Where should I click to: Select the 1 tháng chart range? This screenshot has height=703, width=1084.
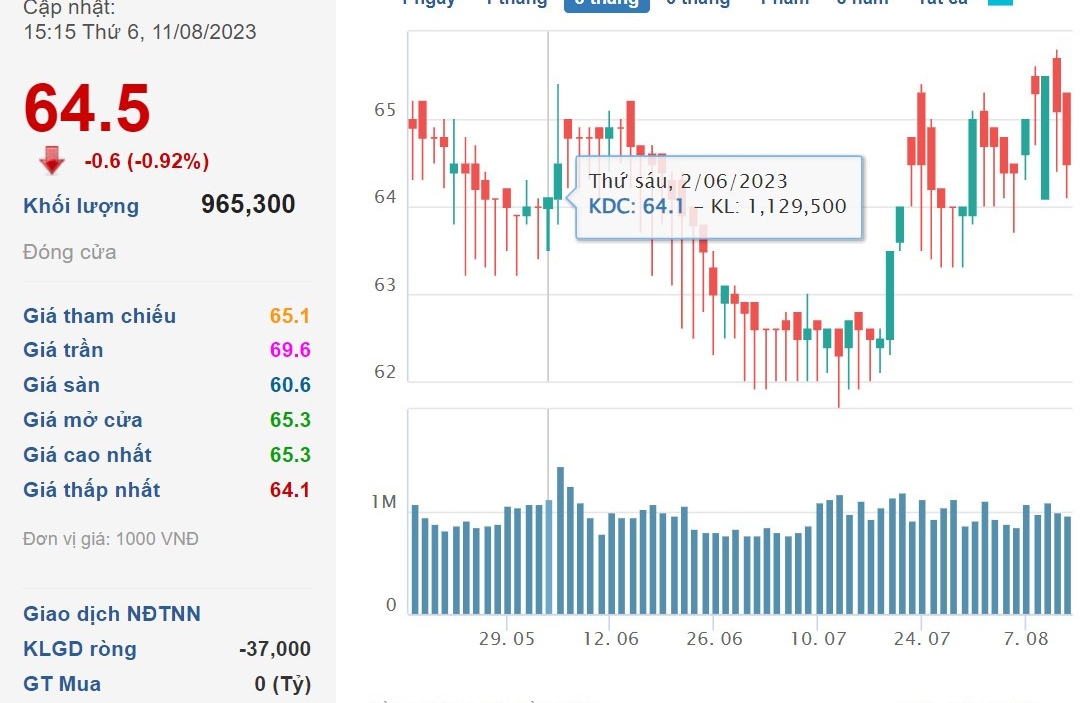click(x=516, y=3)
